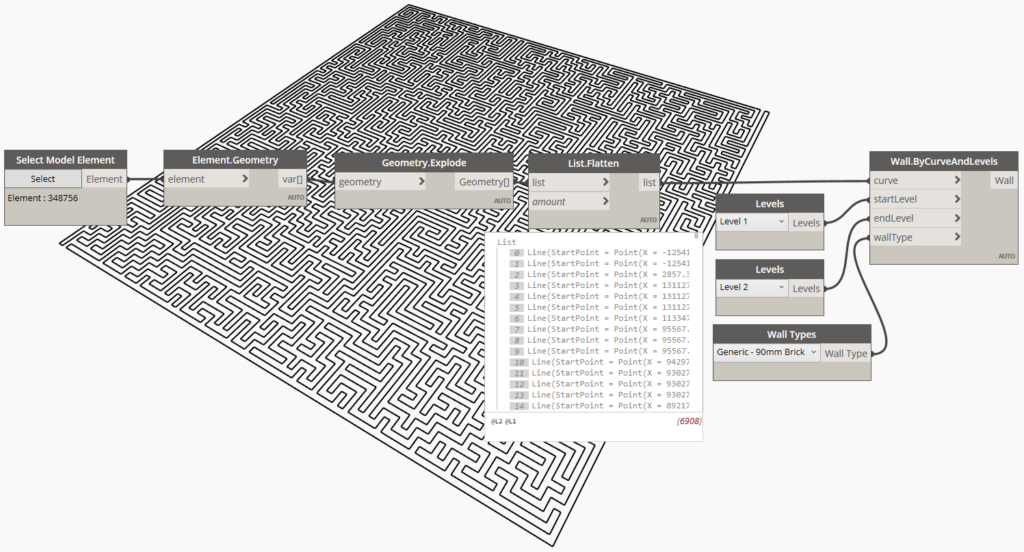Click List header in preview bubble
This screenshot has width=1024, height=552.
pyautogui.click(x=506, y=242)
